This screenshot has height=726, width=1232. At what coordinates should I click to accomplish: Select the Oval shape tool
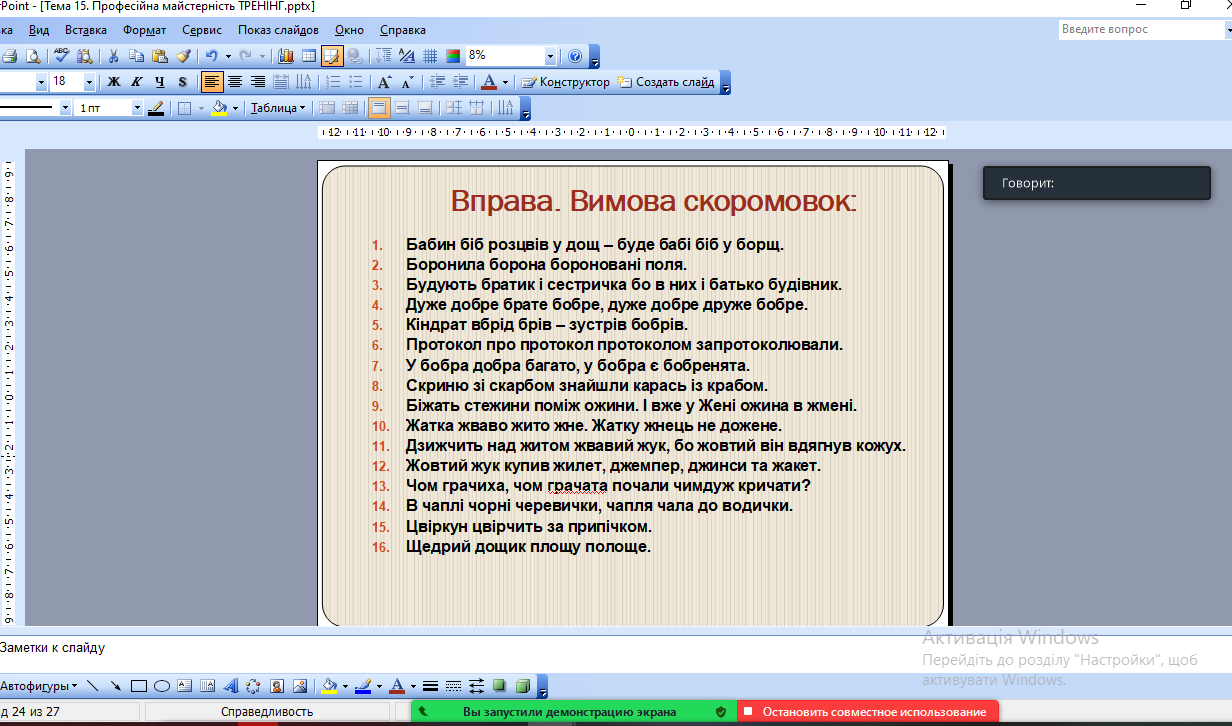click(x=161, y=686)
